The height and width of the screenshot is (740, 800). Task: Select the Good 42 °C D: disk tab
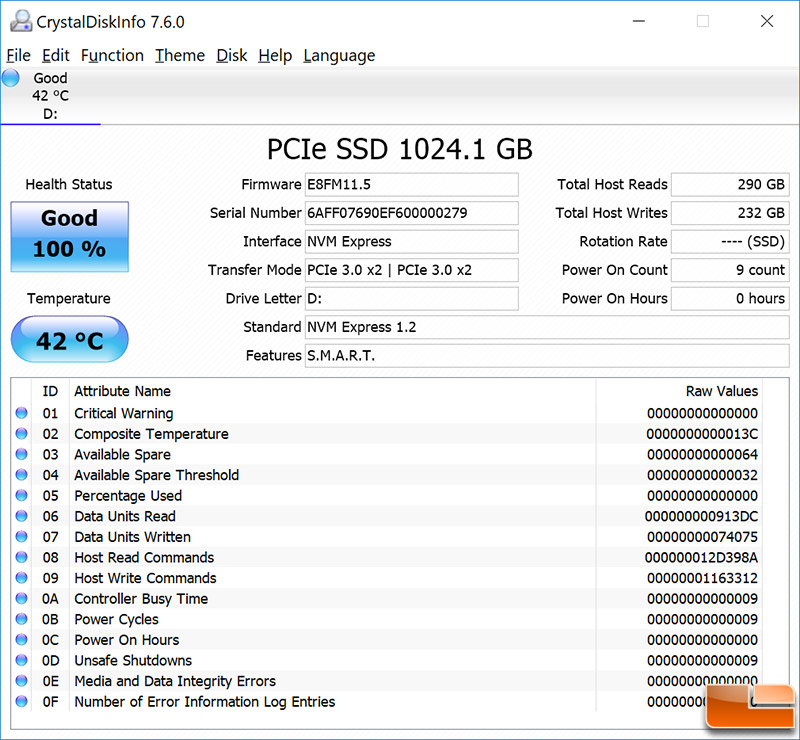[50, 96]
